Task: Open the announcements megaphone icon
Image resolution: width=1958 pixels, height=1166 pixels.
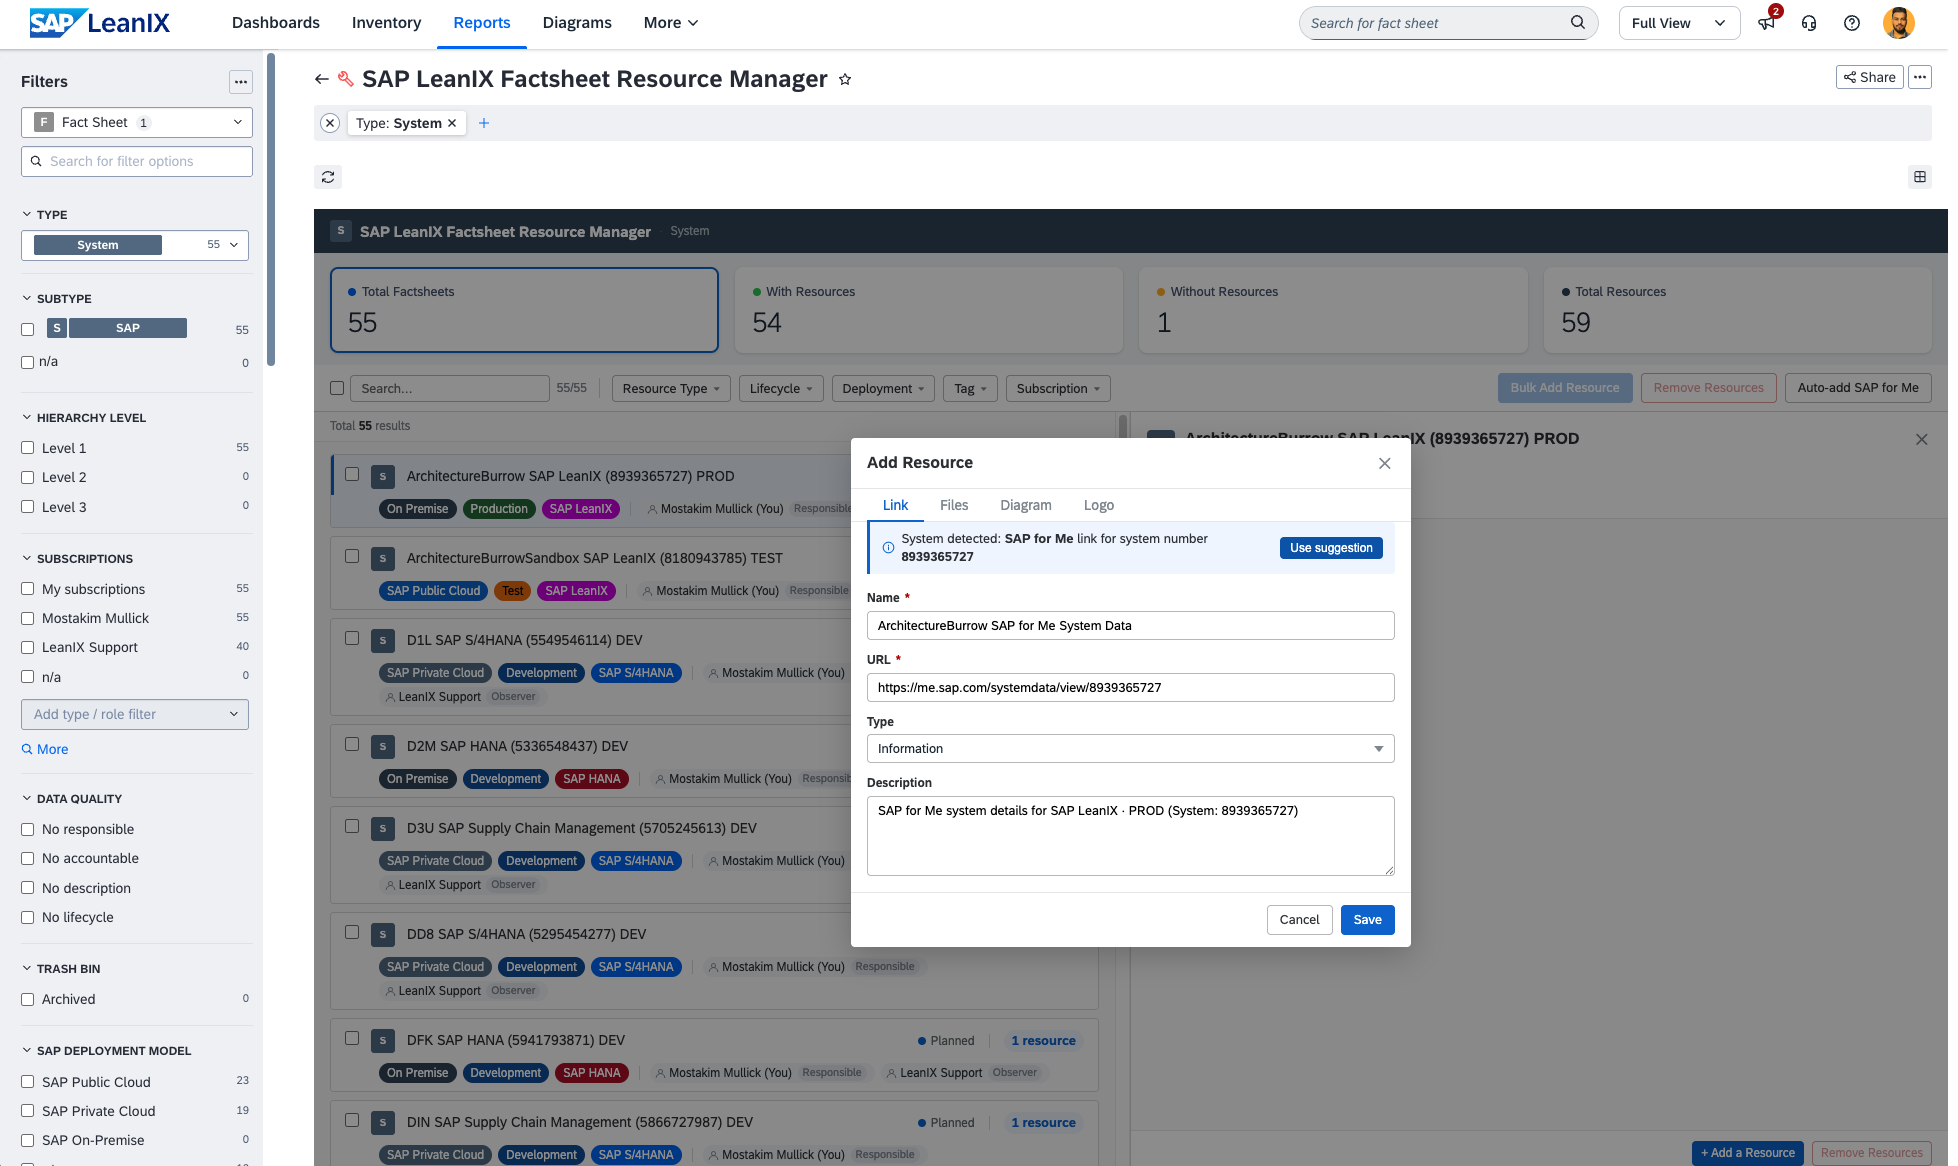Action: click(x=1767, y=23)
